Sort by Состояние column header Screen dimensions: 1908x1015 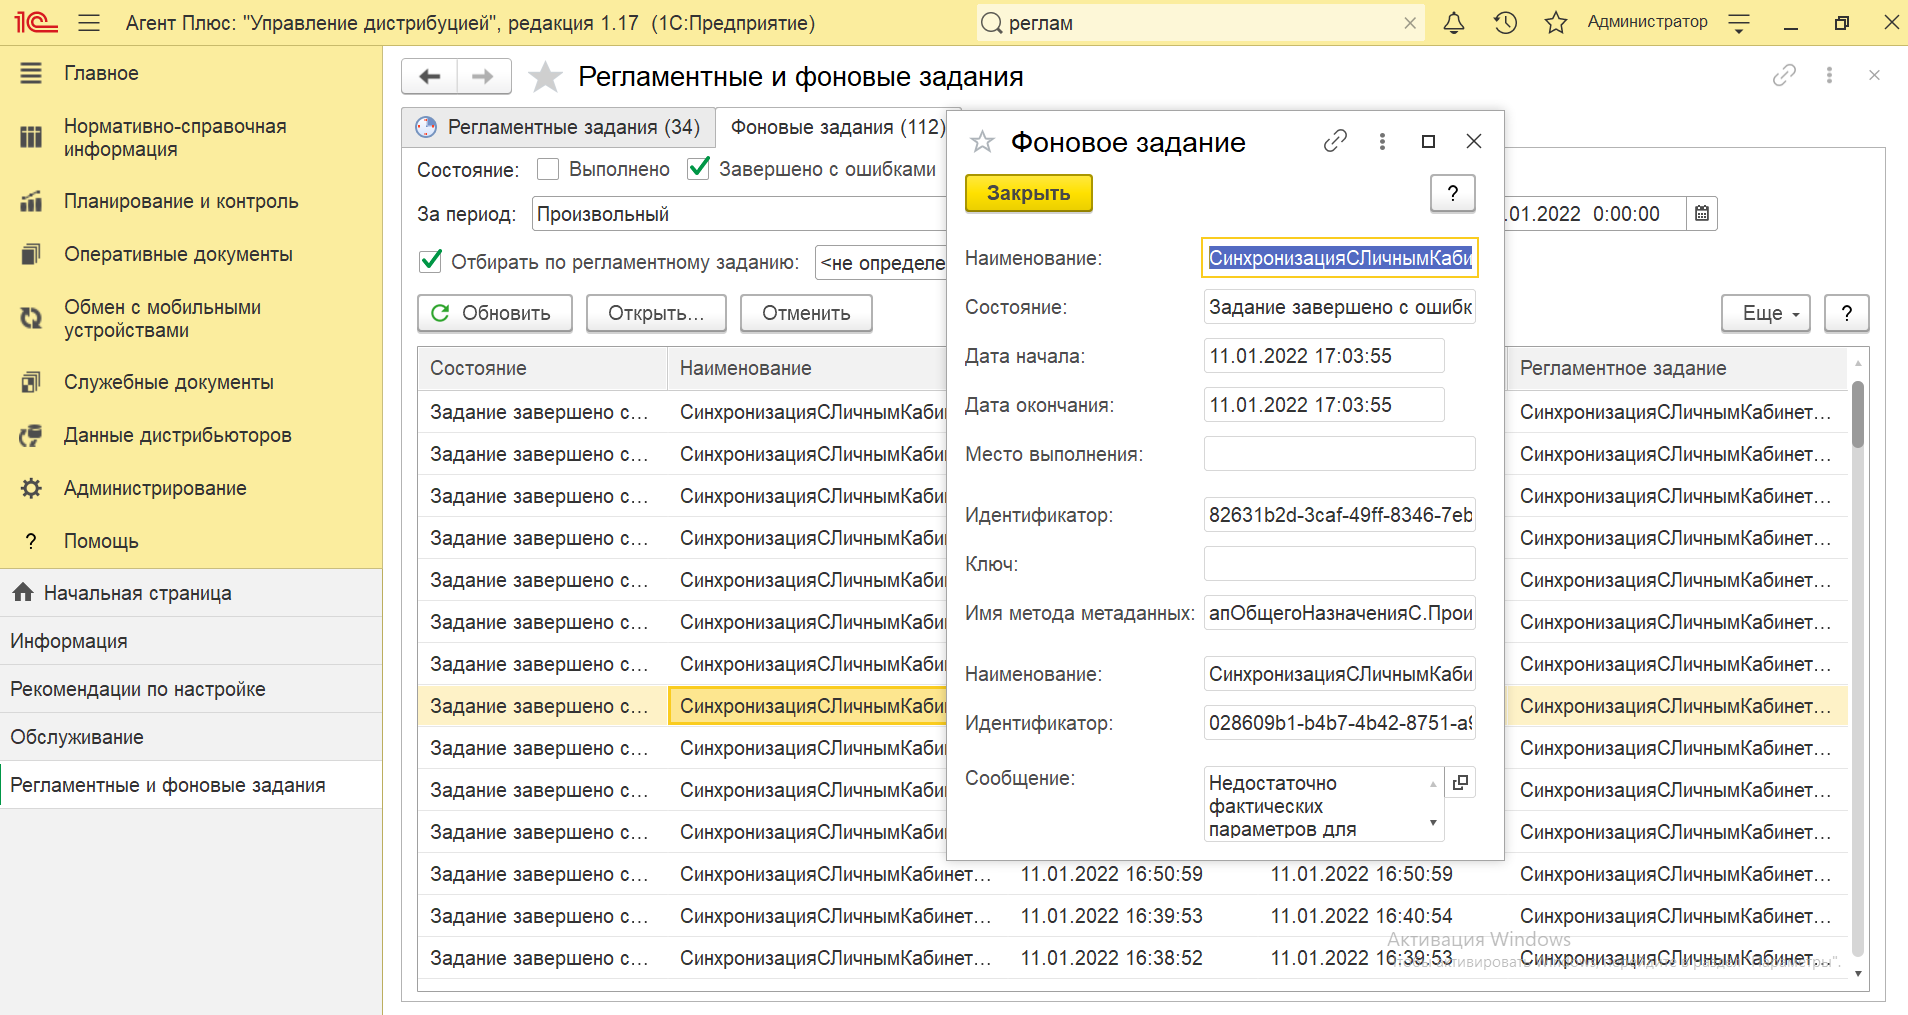click(x=542, y=368)
